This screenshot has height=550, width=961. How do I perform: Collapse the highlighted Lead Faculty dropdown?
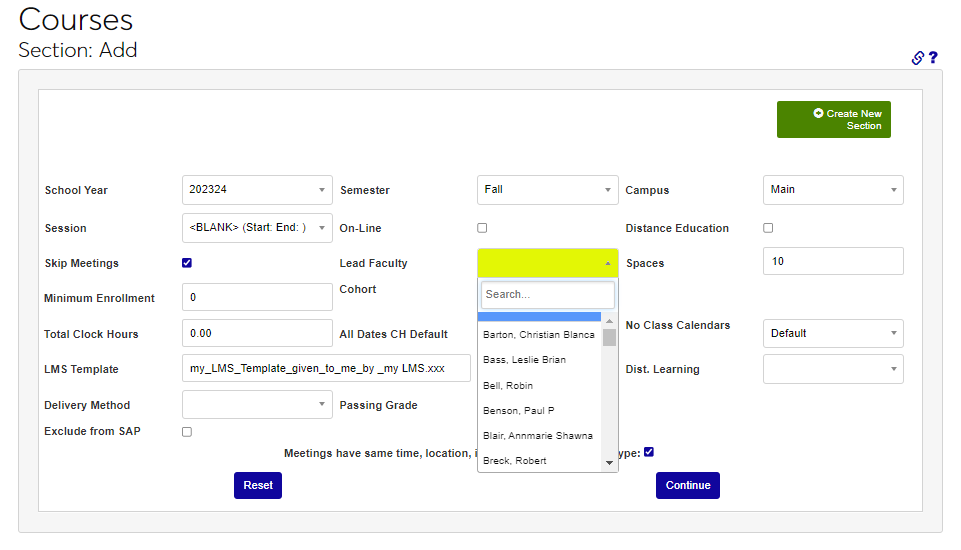tap(547, 263)
